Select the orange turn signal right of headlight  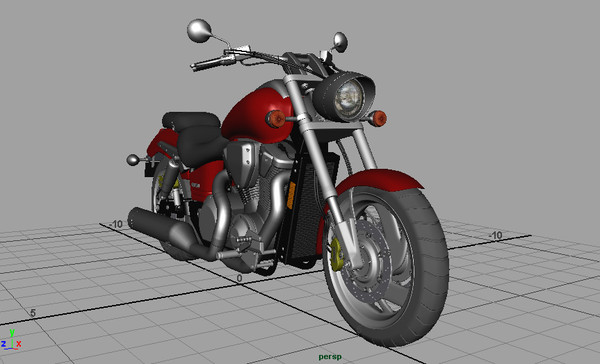point(379,118)
